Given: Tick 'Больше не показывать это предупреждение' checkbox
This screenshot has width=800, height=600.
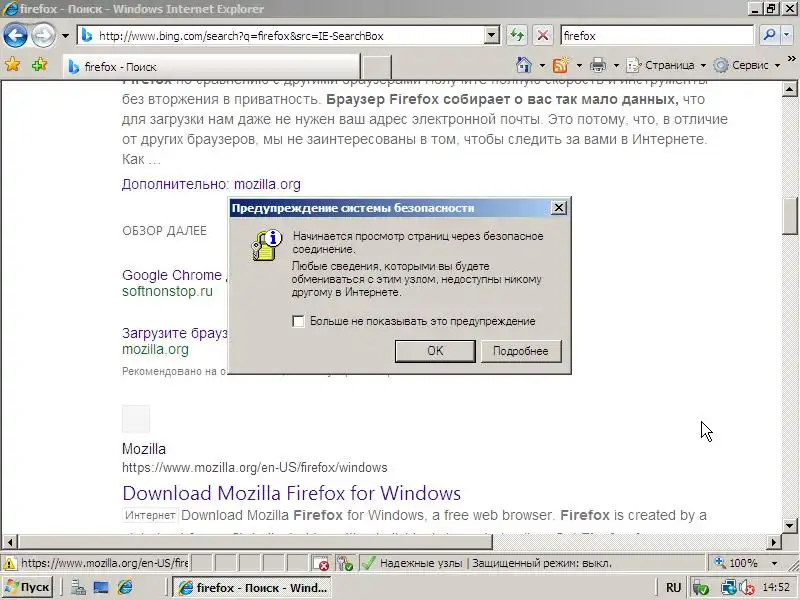Looking at the screenshot, I should tap(298, 321).
